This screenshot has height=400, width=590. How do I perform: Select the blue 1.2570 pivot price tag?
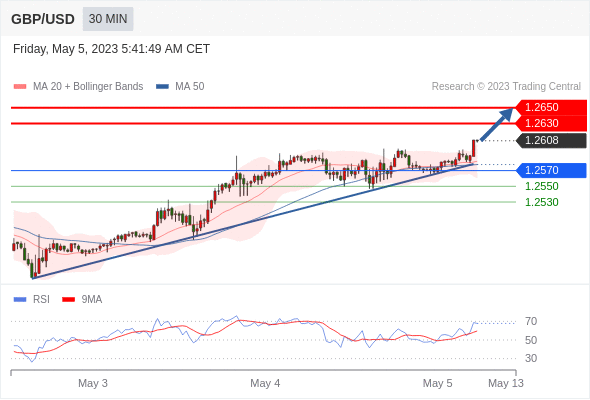coord(551,170)
